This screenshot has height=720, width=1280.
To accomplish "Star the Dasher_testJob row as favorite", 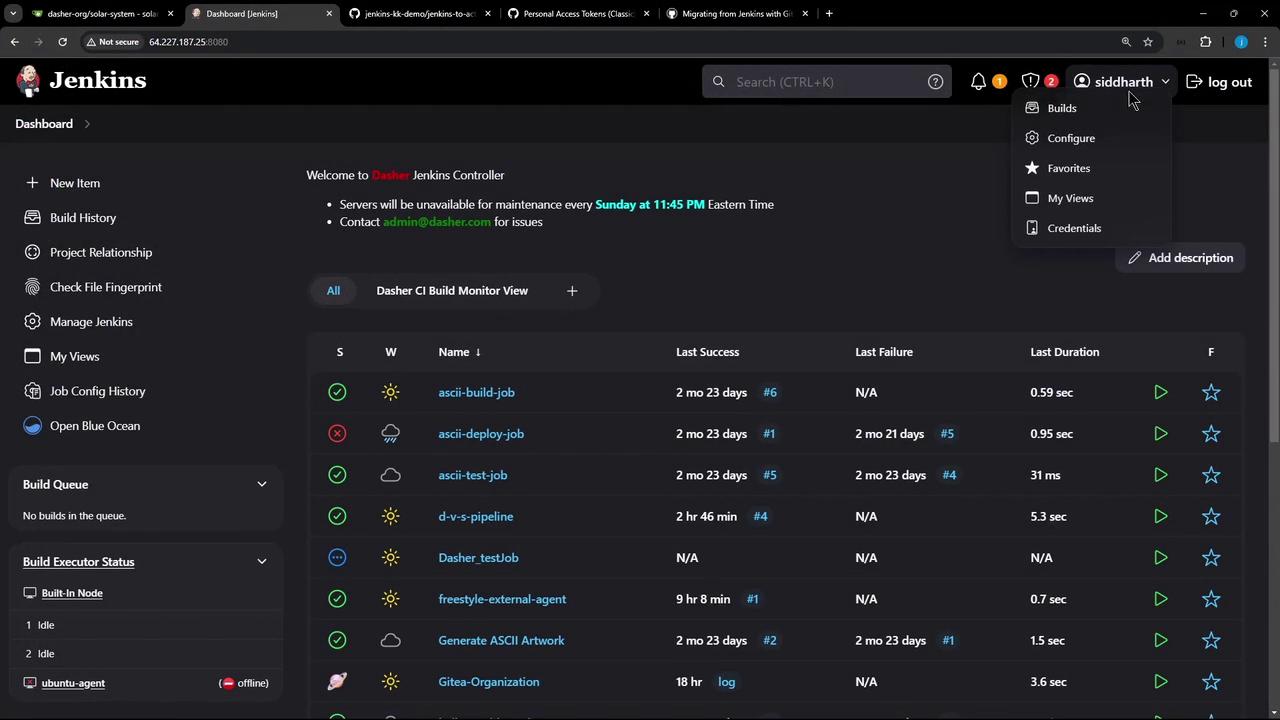I will [x=1211, y=558].
